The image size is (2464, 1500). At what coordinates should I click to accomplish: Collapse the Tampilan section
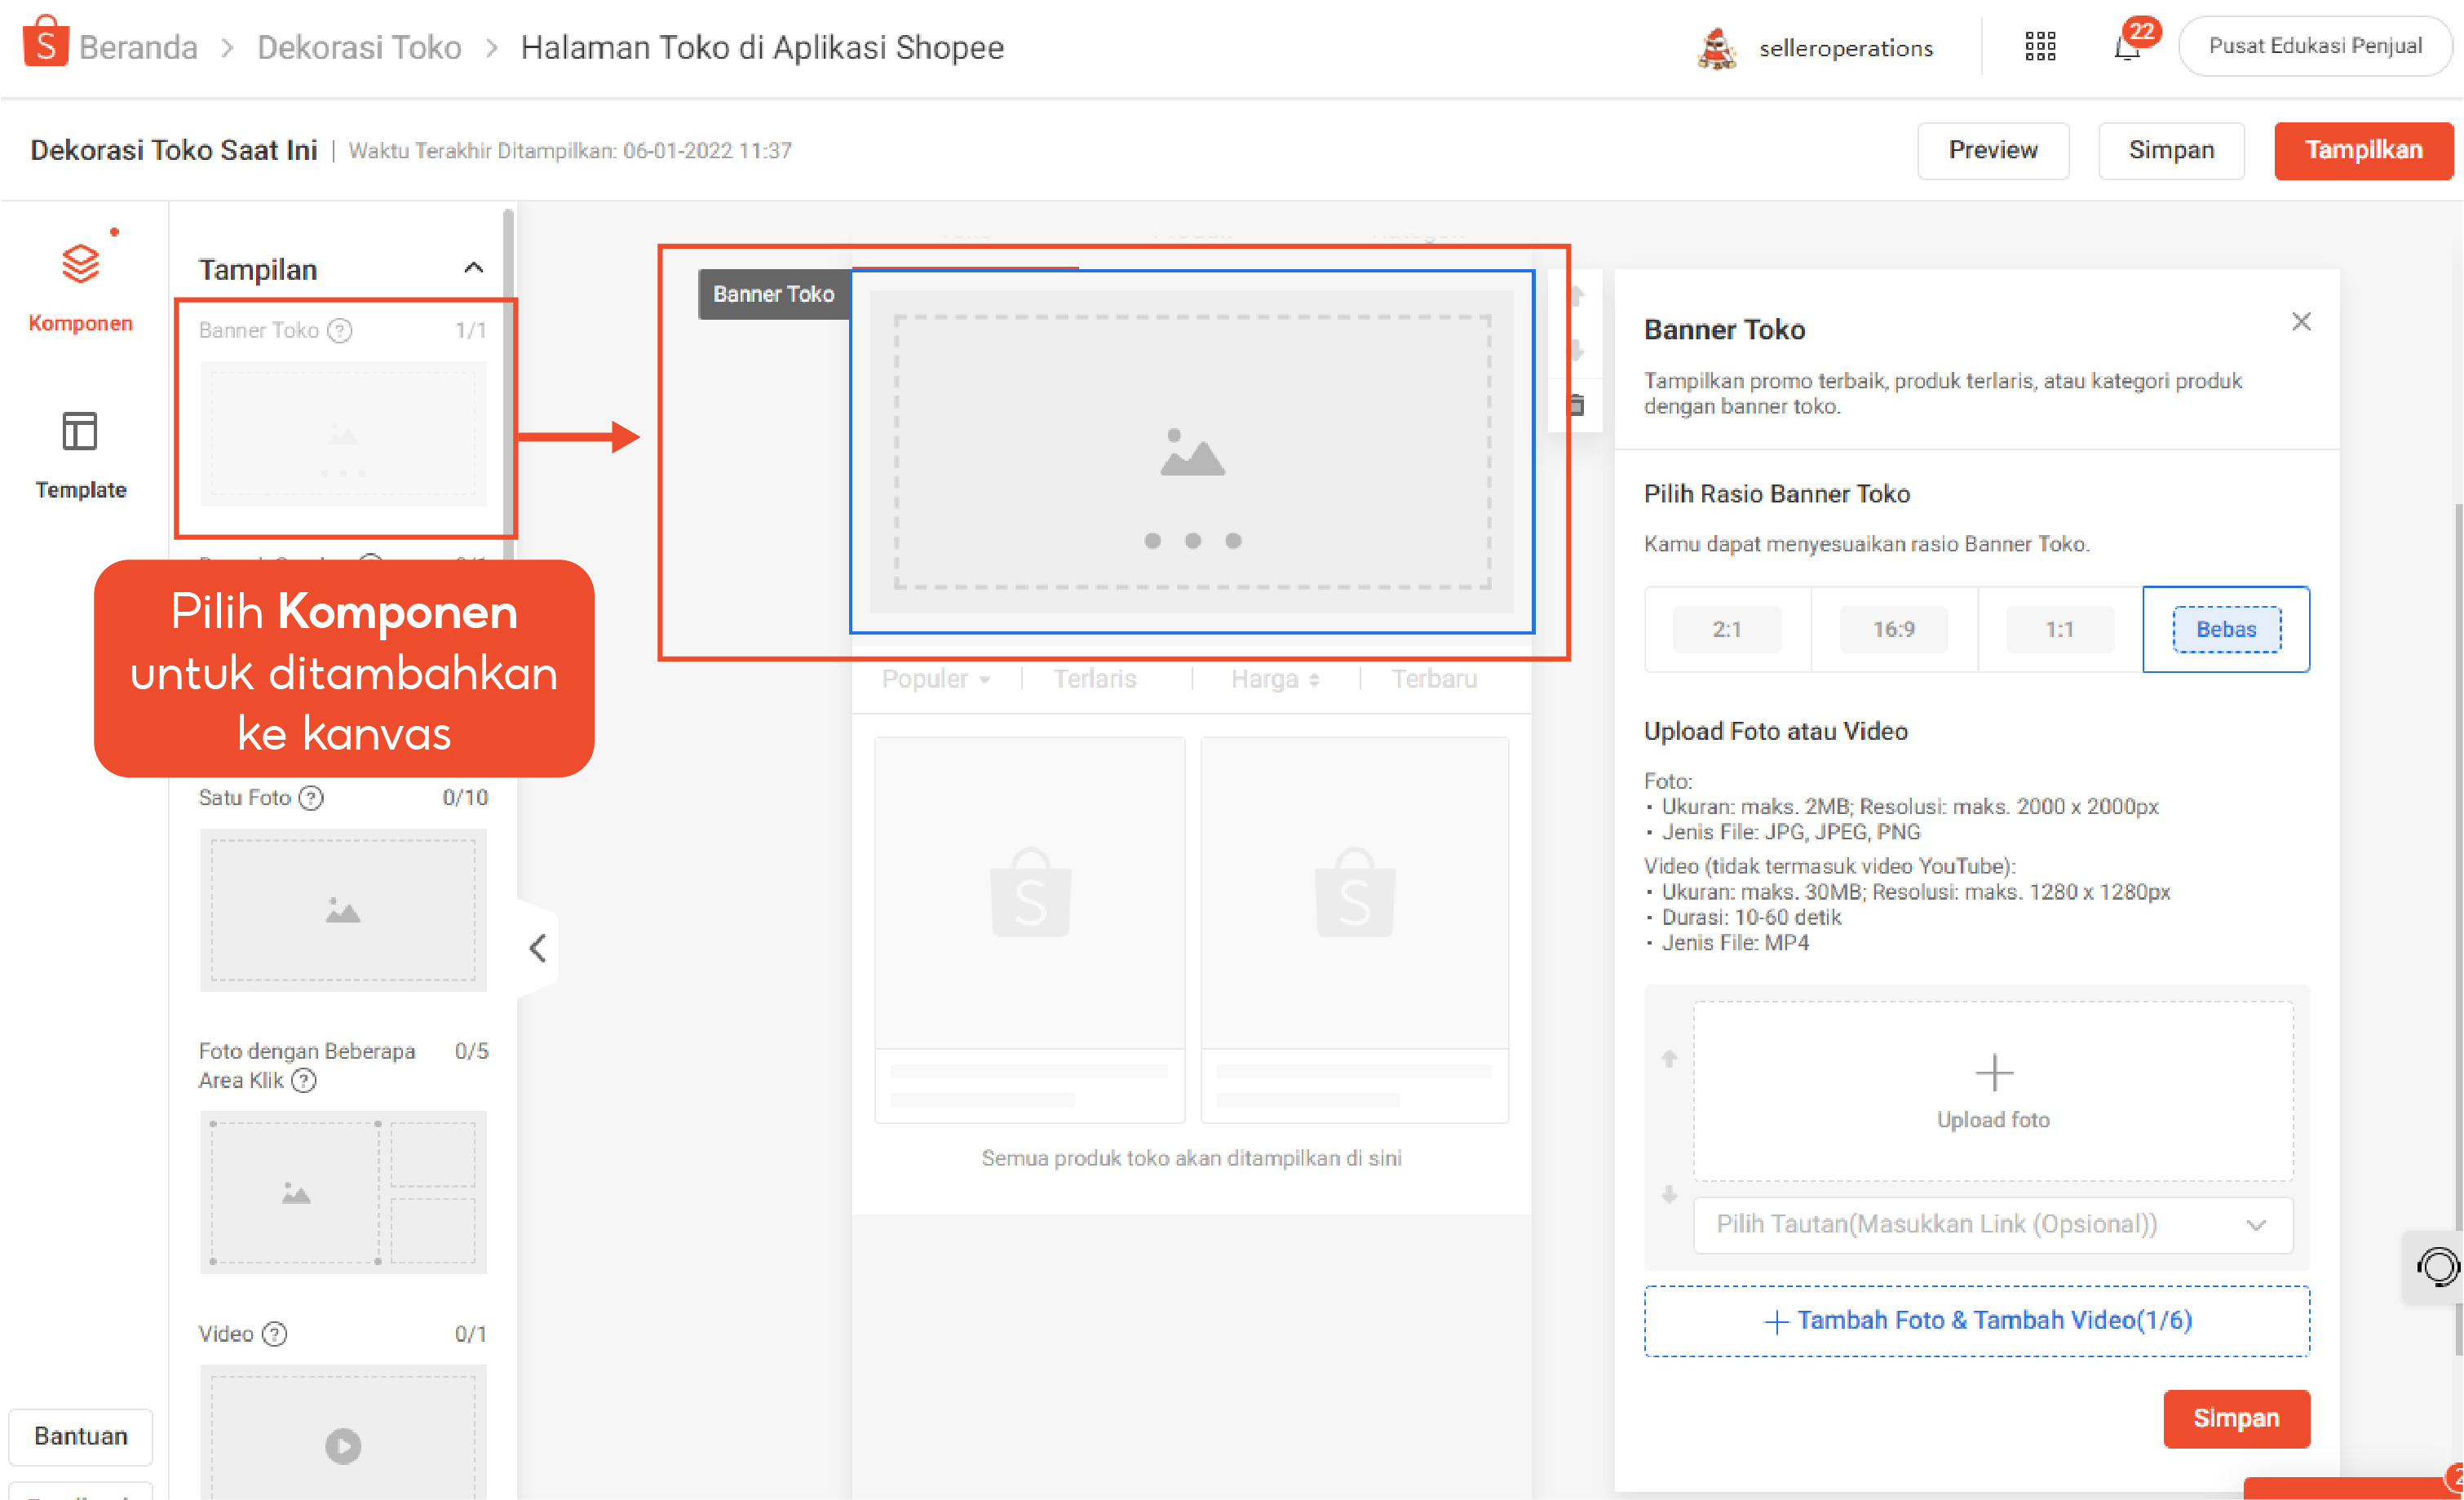pyautogui.click(x=474, y=268)
